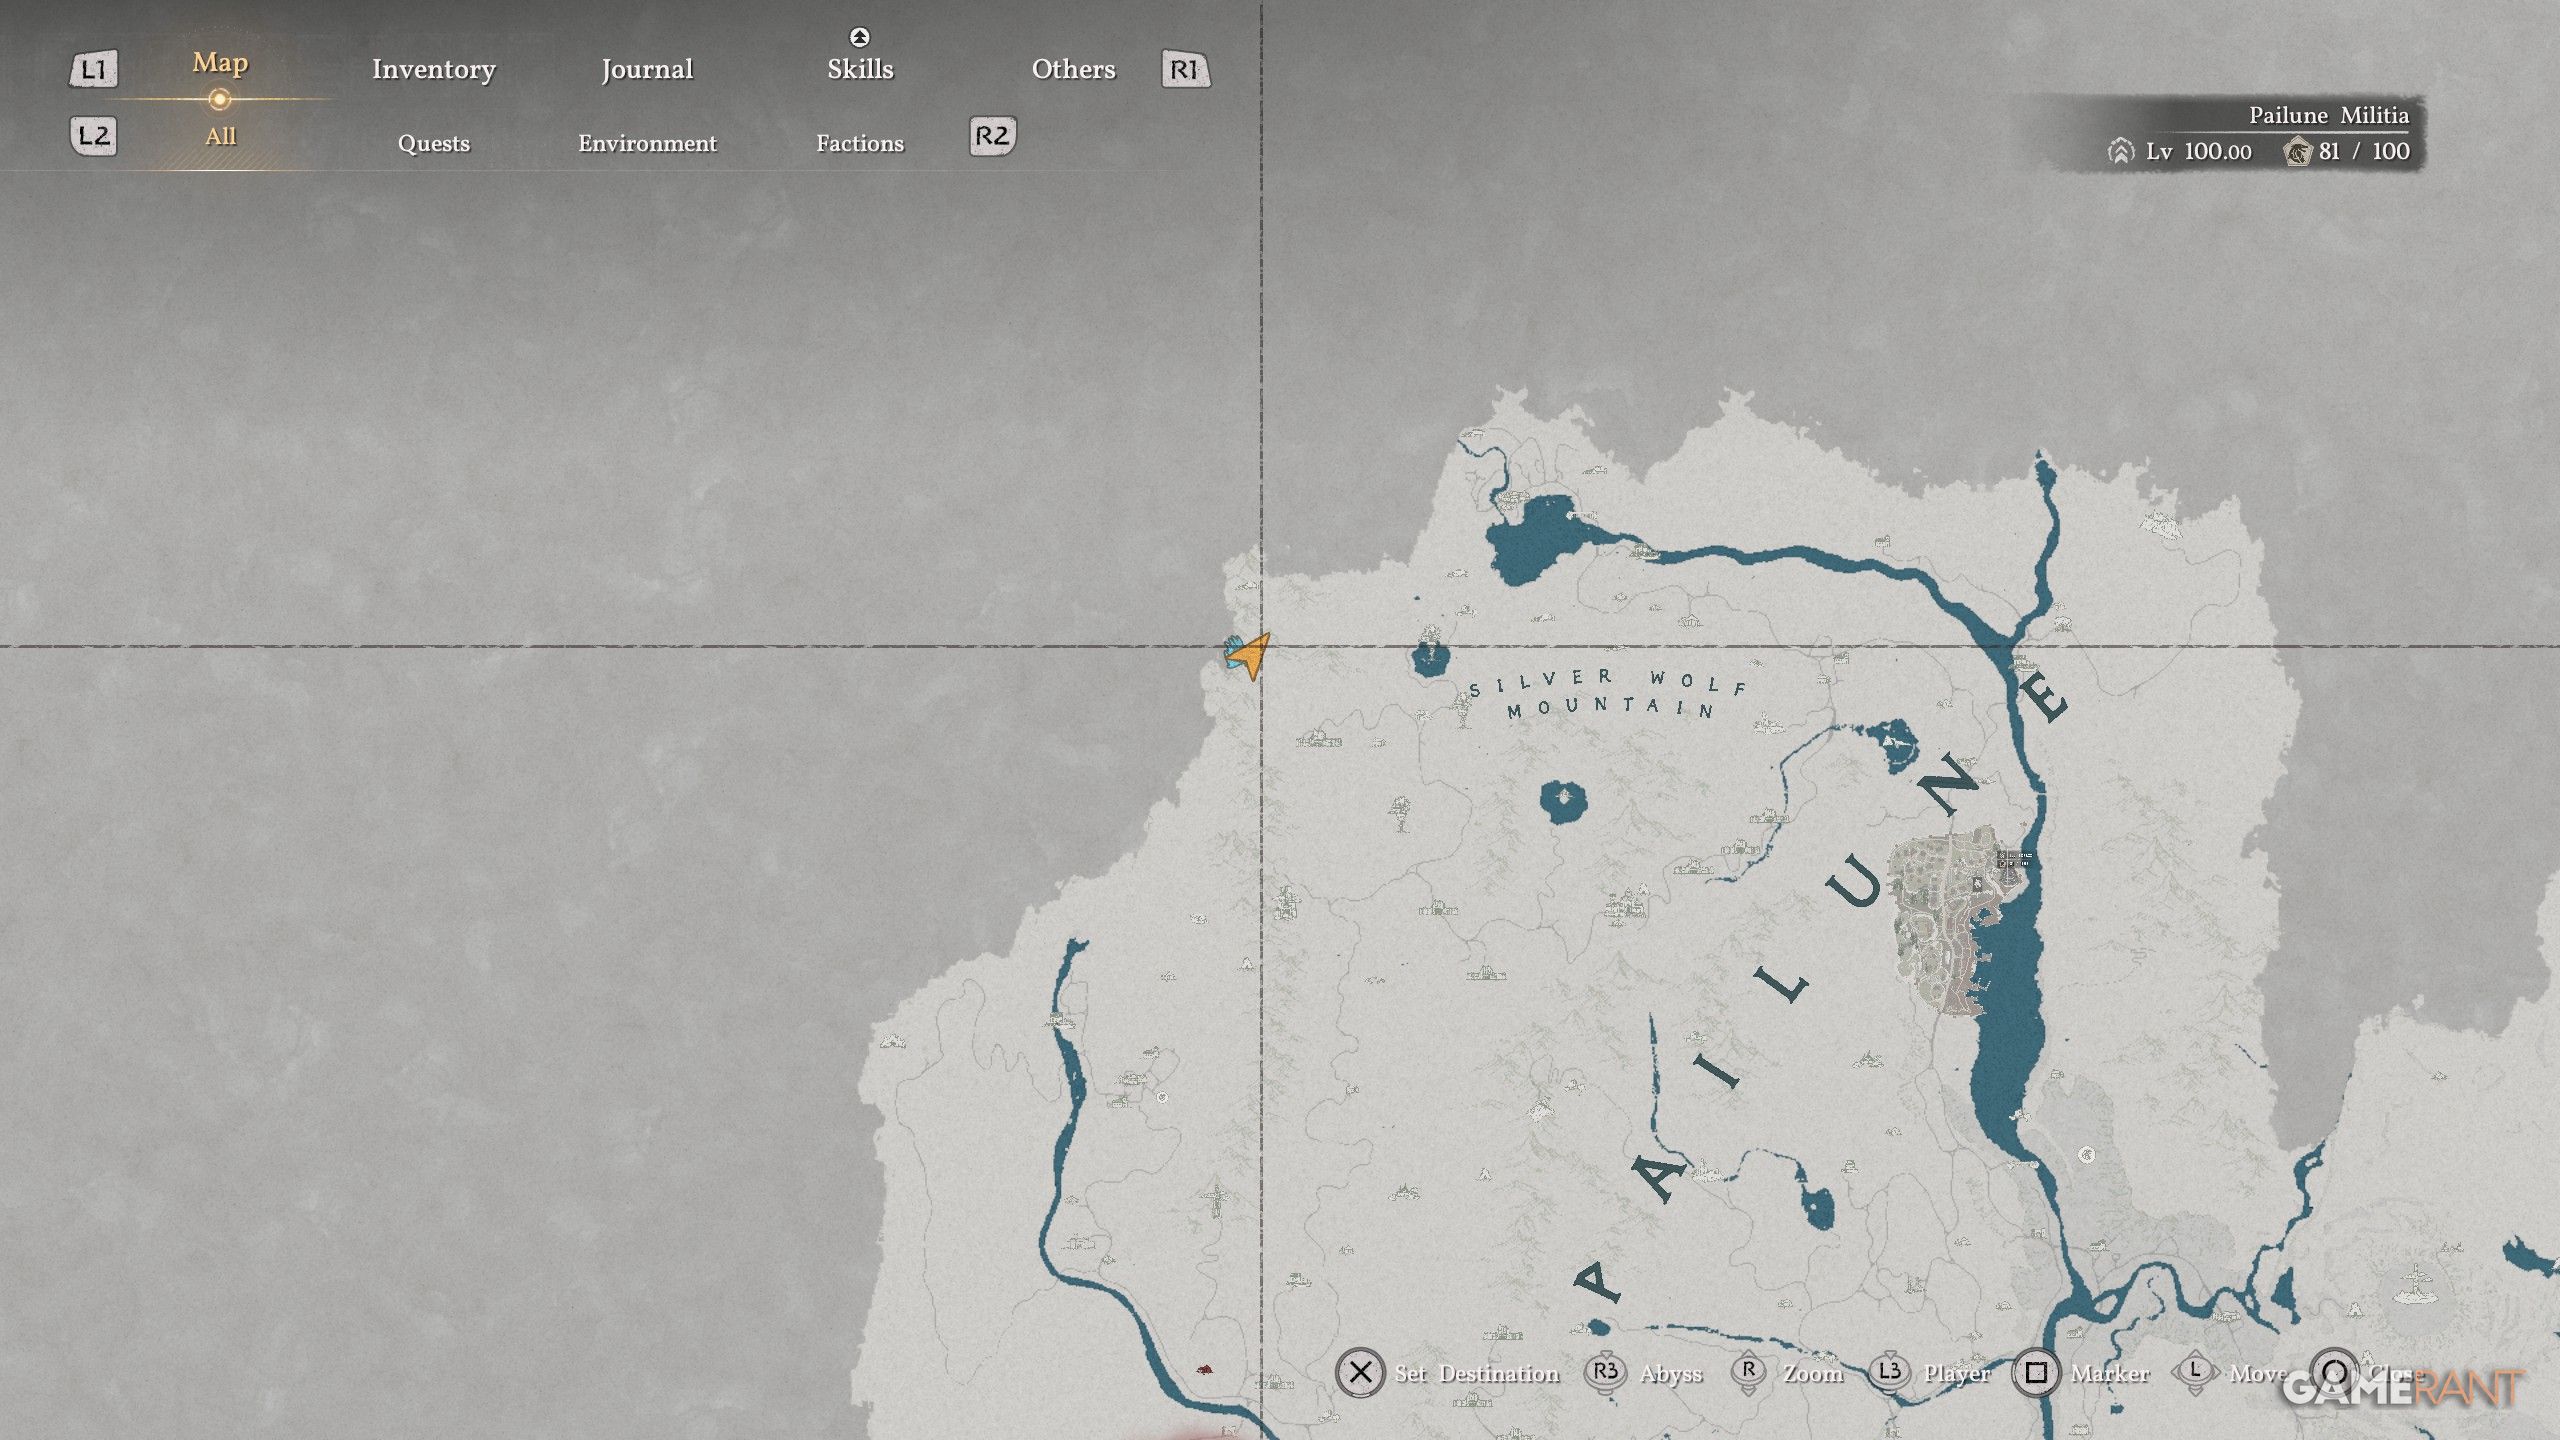Go to the Others tab
The width and height of the screenshot is (2560, 1440).
tap(1073, 69)
